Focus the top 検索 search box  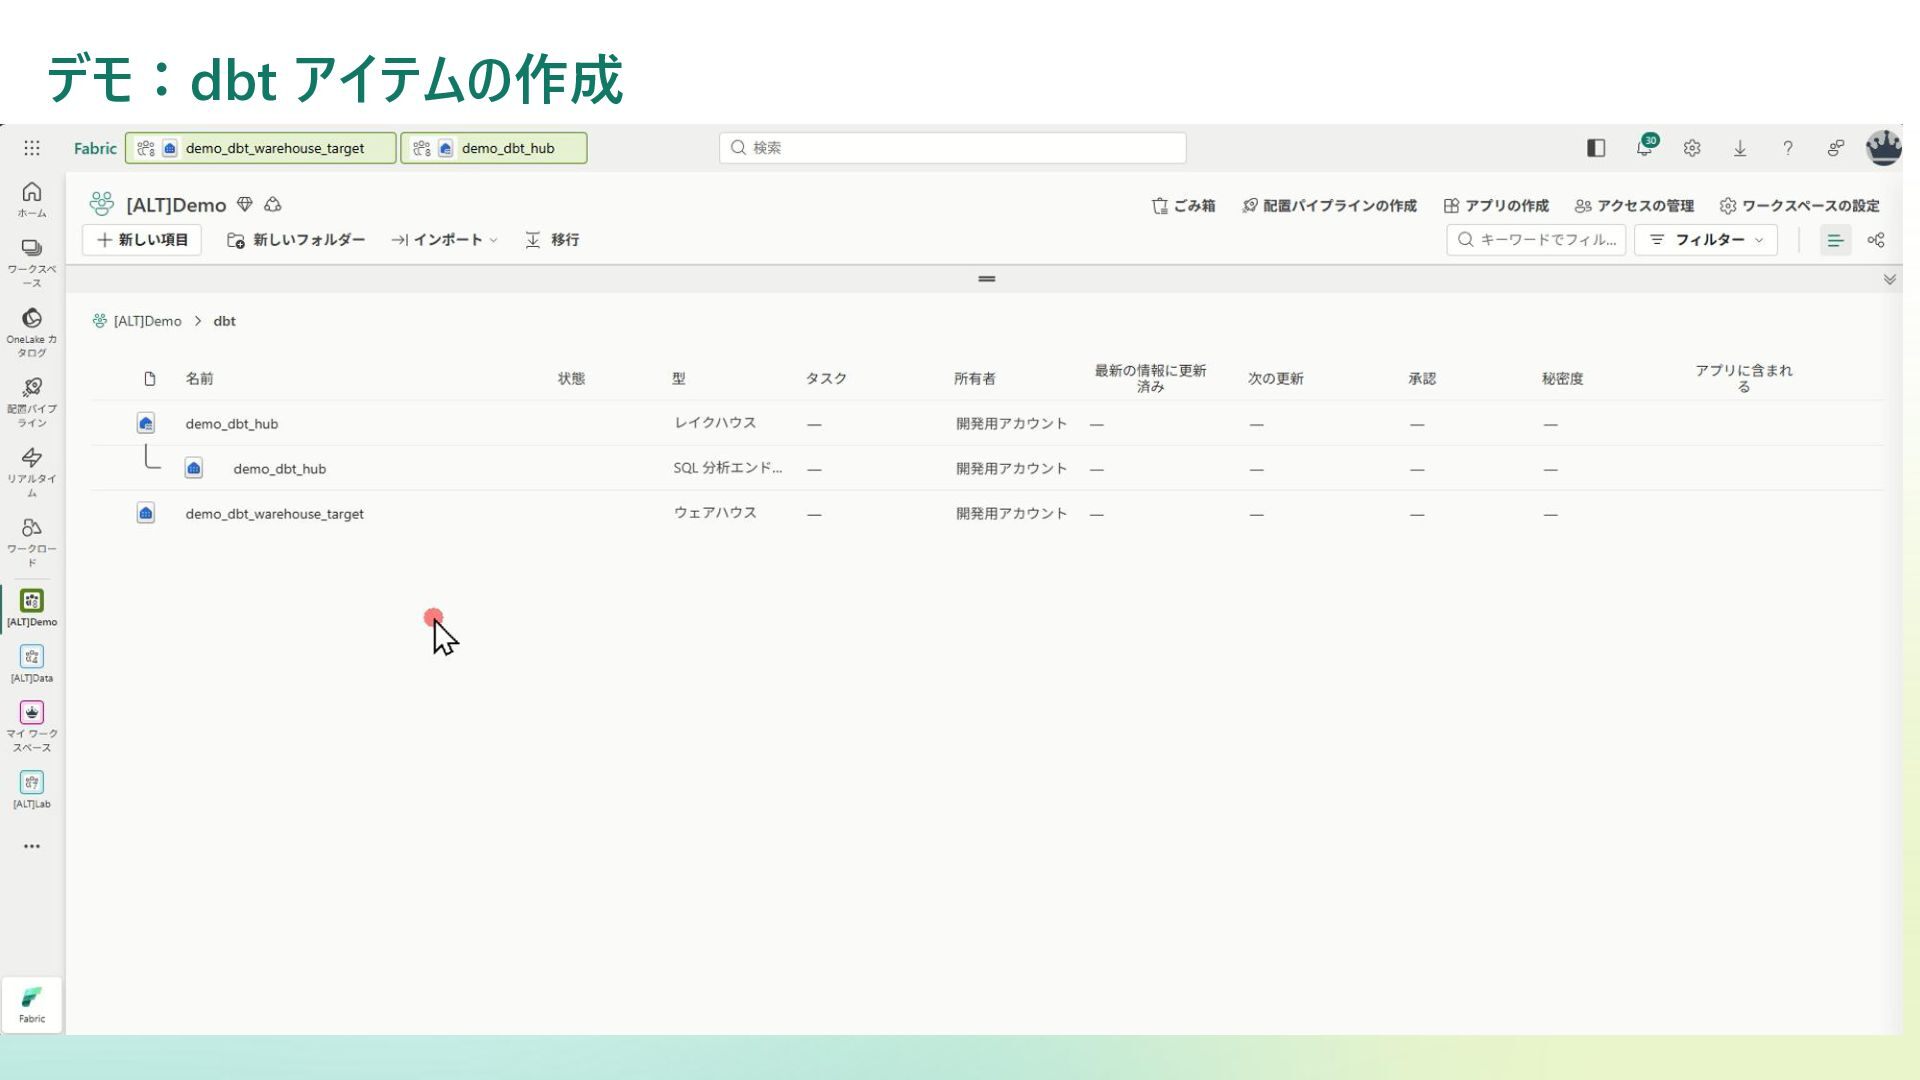tap(952, 148)
